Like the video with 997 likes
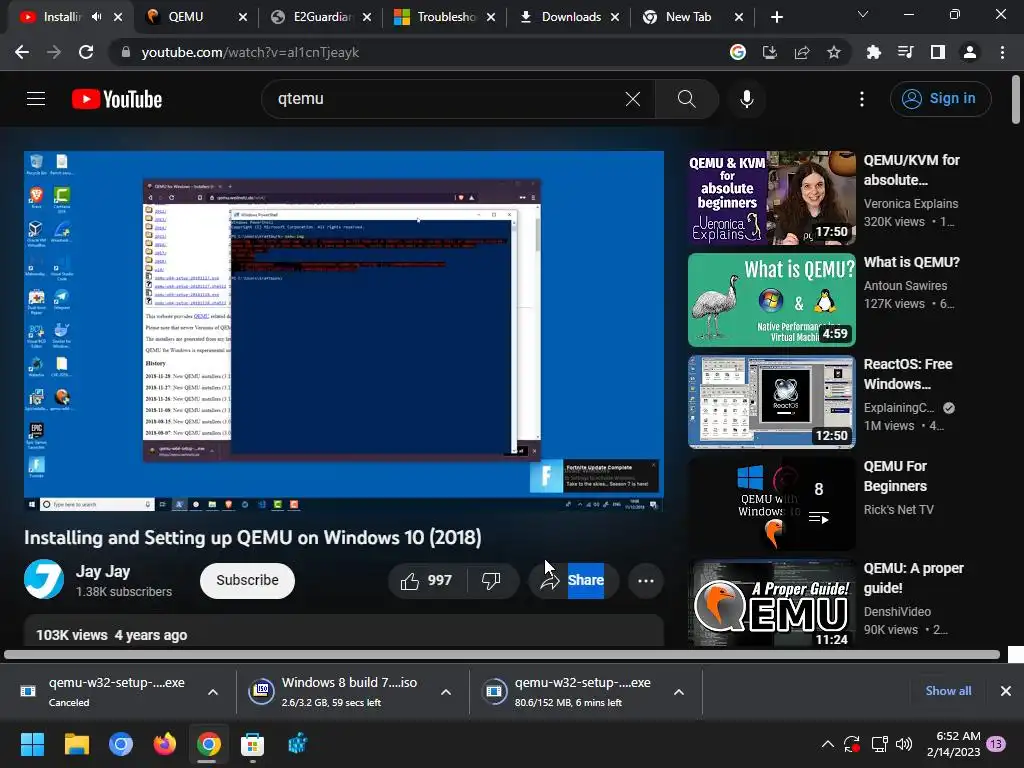1024x768 pixels. [427, 581]
